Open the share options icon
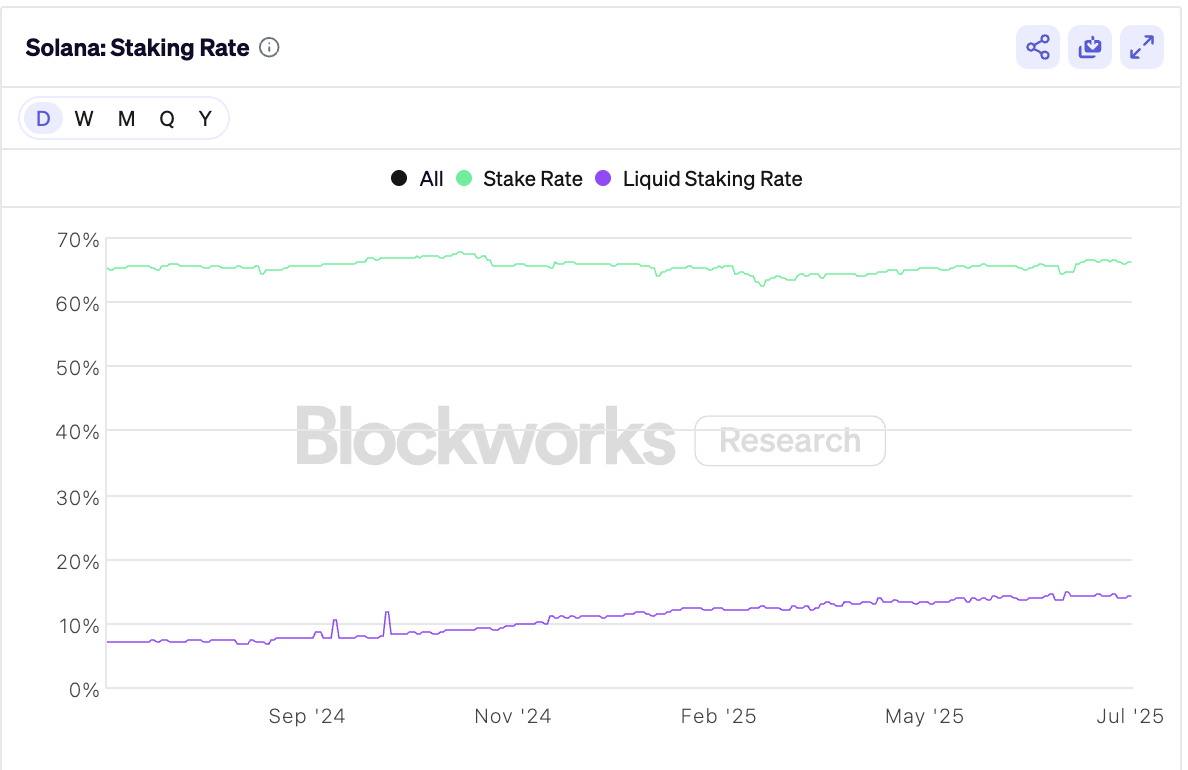Viewport: 1188px width, 770px height. (x=1037, y=47)
